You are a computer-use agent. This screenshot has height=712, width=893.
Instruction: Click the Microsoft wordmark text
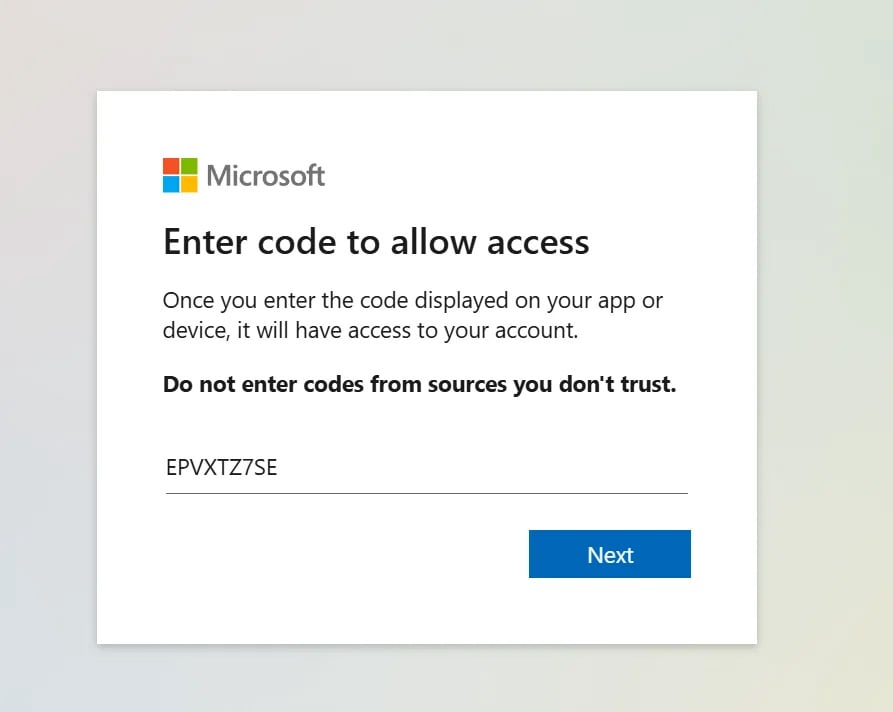265,175
